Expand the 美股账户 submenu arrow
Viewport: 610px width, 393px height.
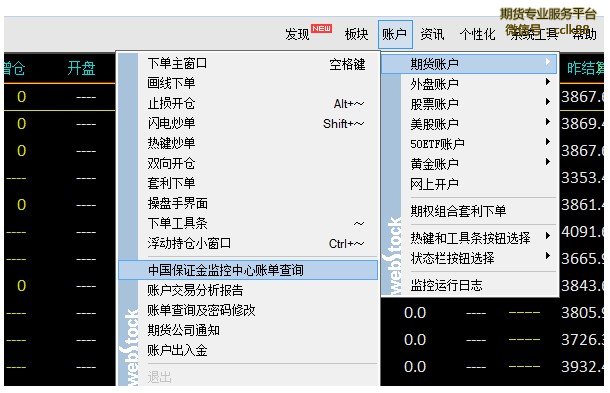point(548,122)
